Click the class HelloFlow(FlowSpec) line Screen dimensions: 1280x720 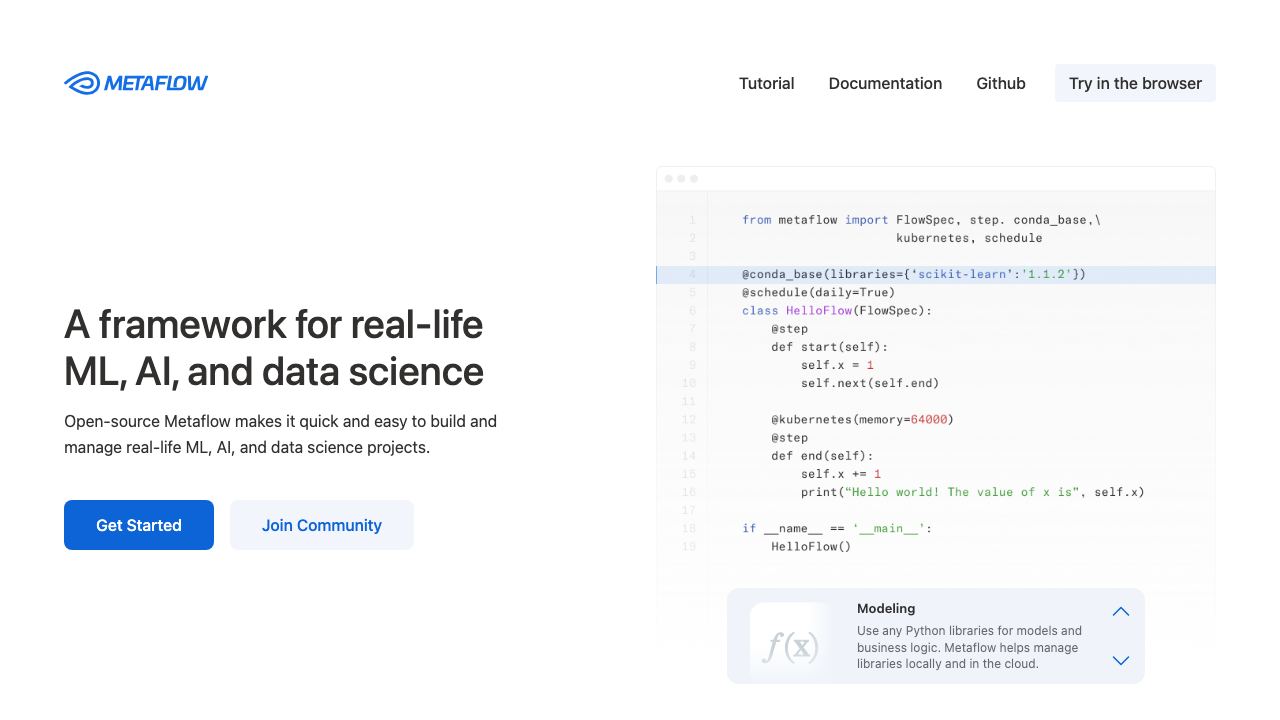pos(837,310)
